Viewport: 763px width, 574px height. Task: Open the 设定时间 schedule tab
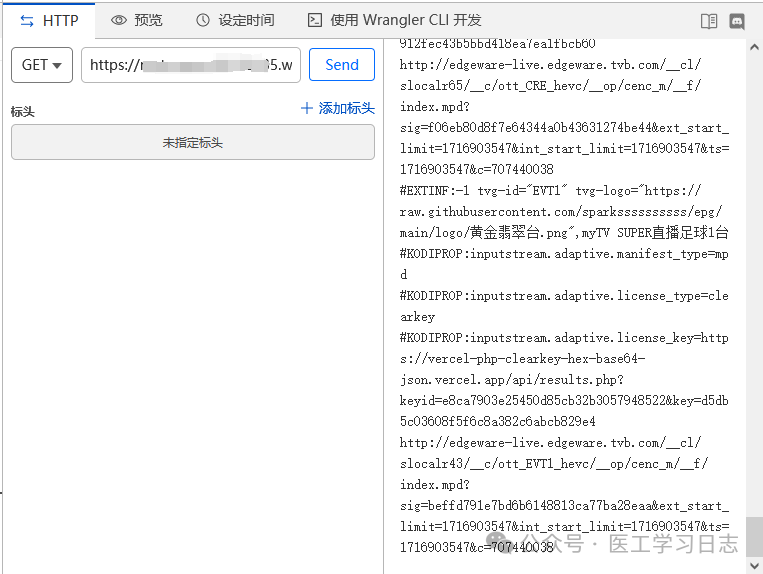tap(236, 20)
